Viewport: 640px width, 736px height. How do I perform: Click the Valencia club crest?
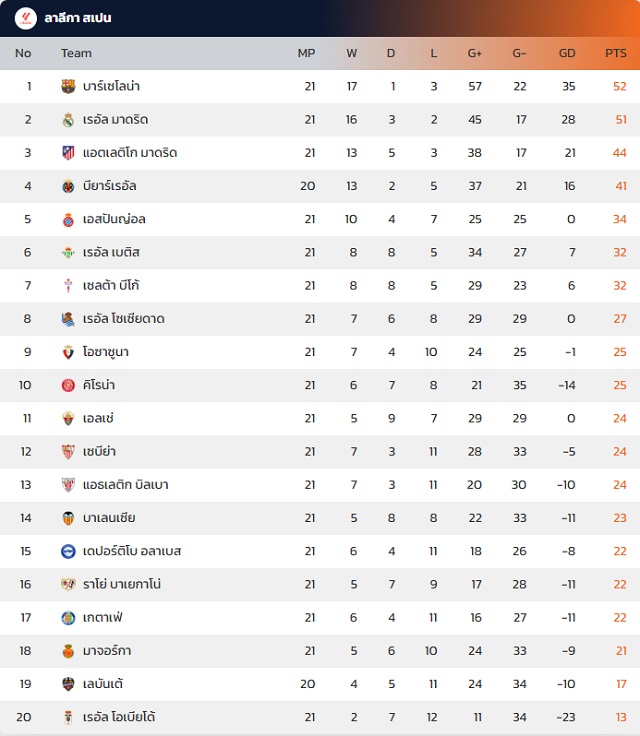tap(68, 518)
